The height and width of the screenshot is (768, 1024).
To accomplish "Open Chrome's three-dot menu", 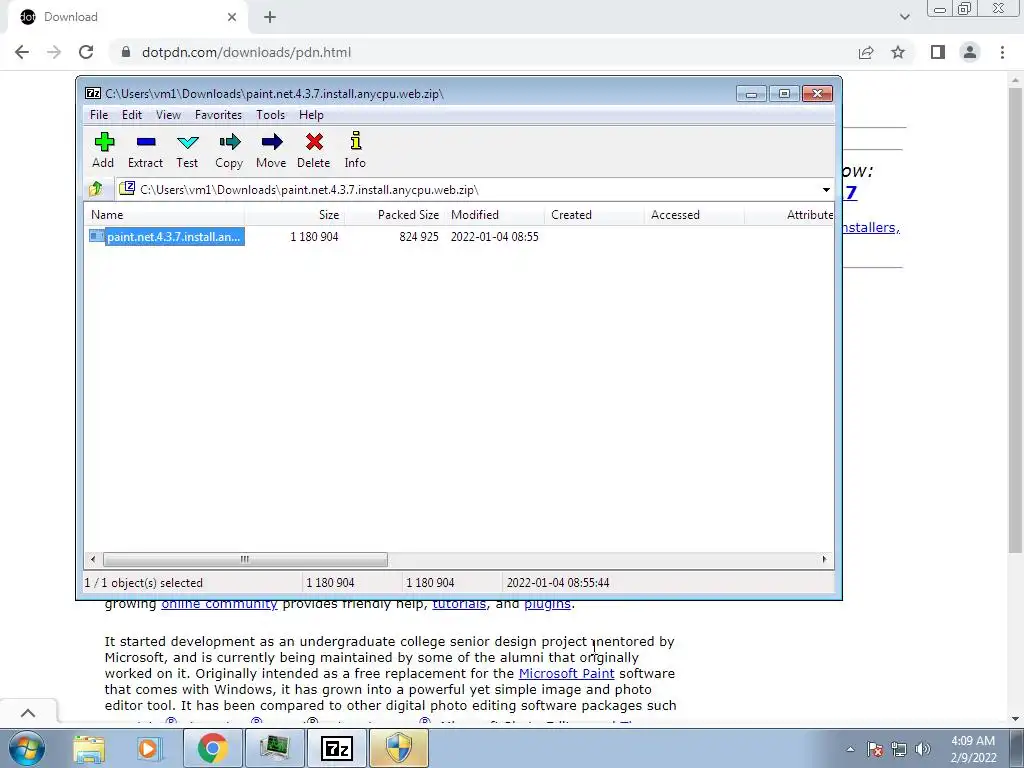I will pyautogui.click(x=1002, y=52).
